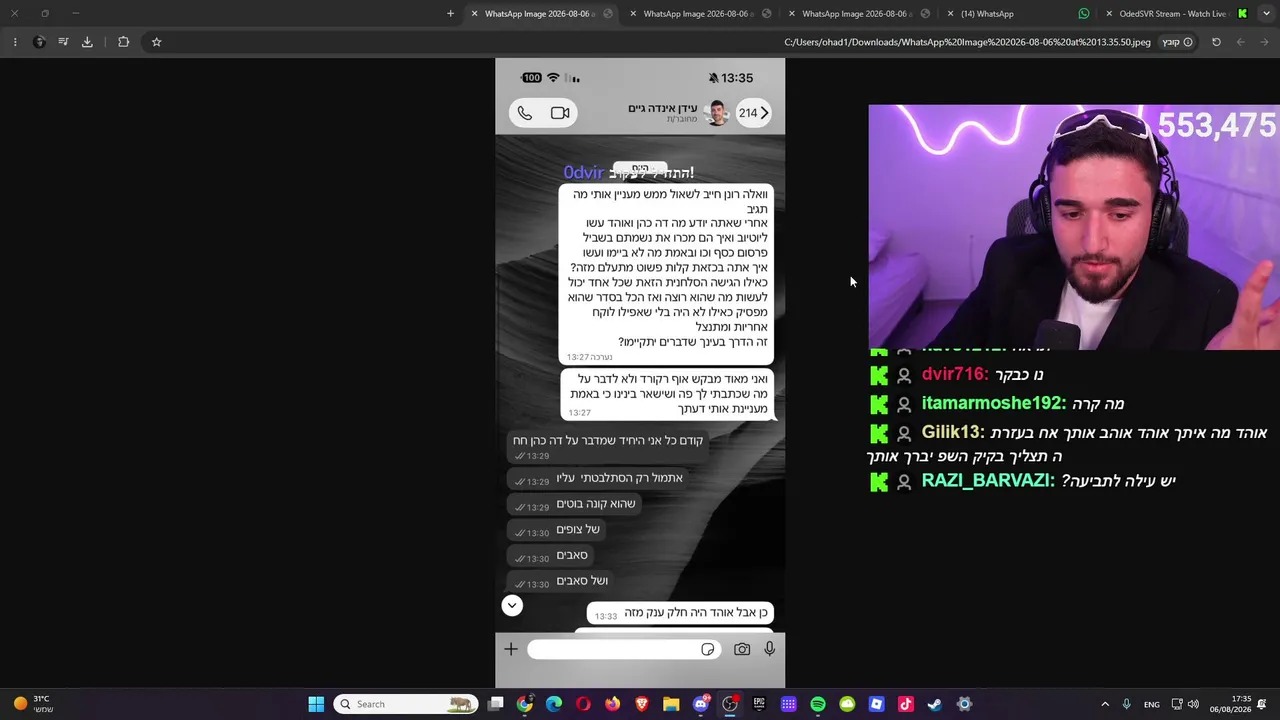Viewport: 1280px width, 720px height.
Task: Focus the WhatsApp message input field
Action: coord(622,650)
